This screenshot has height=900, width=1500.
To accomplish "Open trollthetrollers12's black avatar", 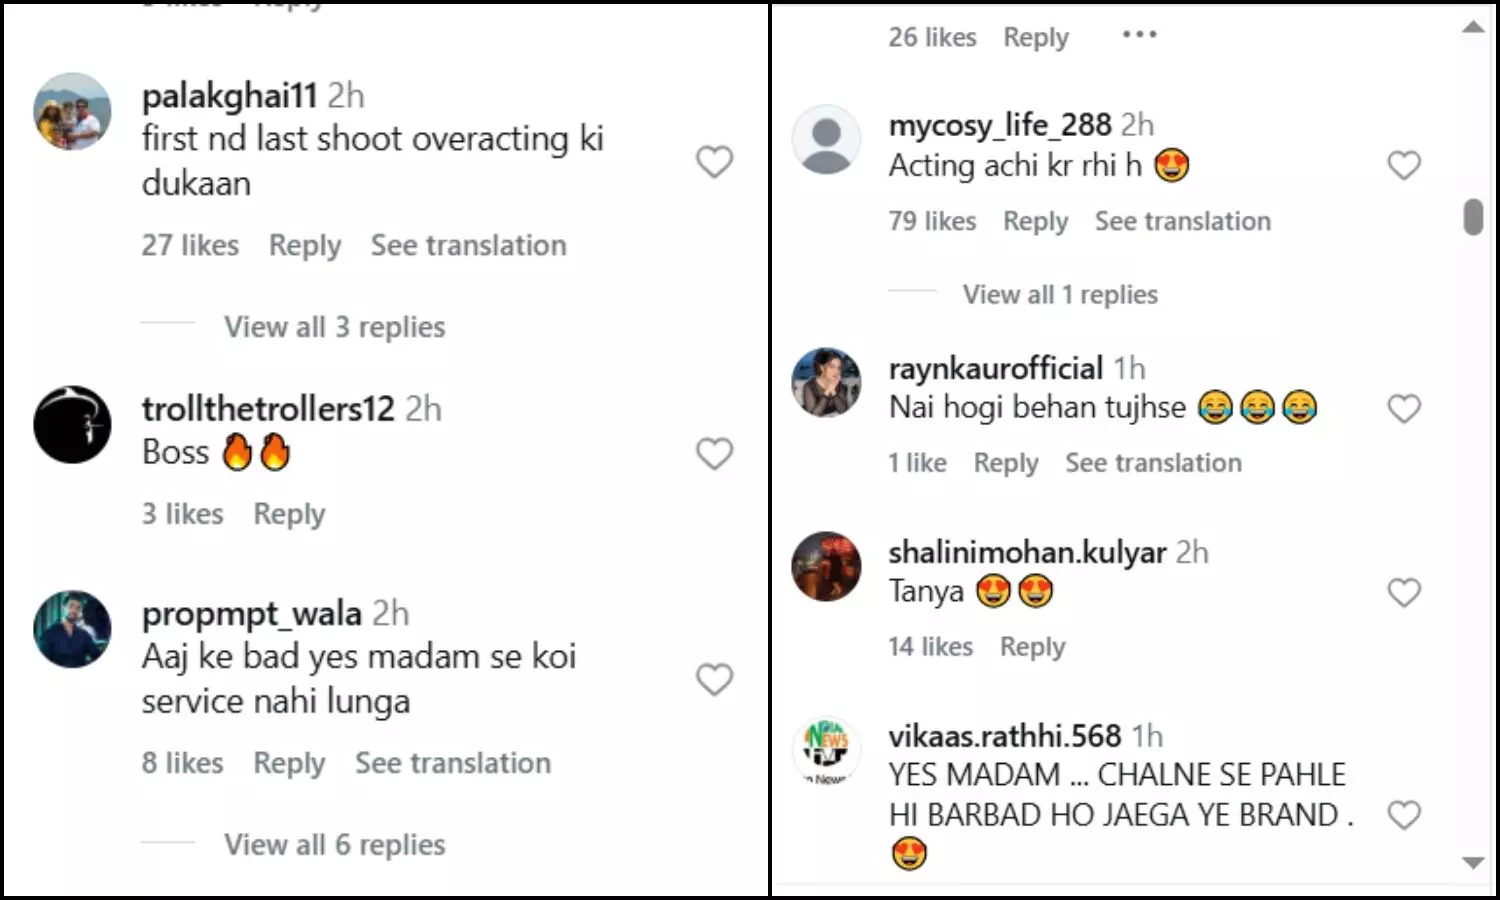I will [72, 424].
